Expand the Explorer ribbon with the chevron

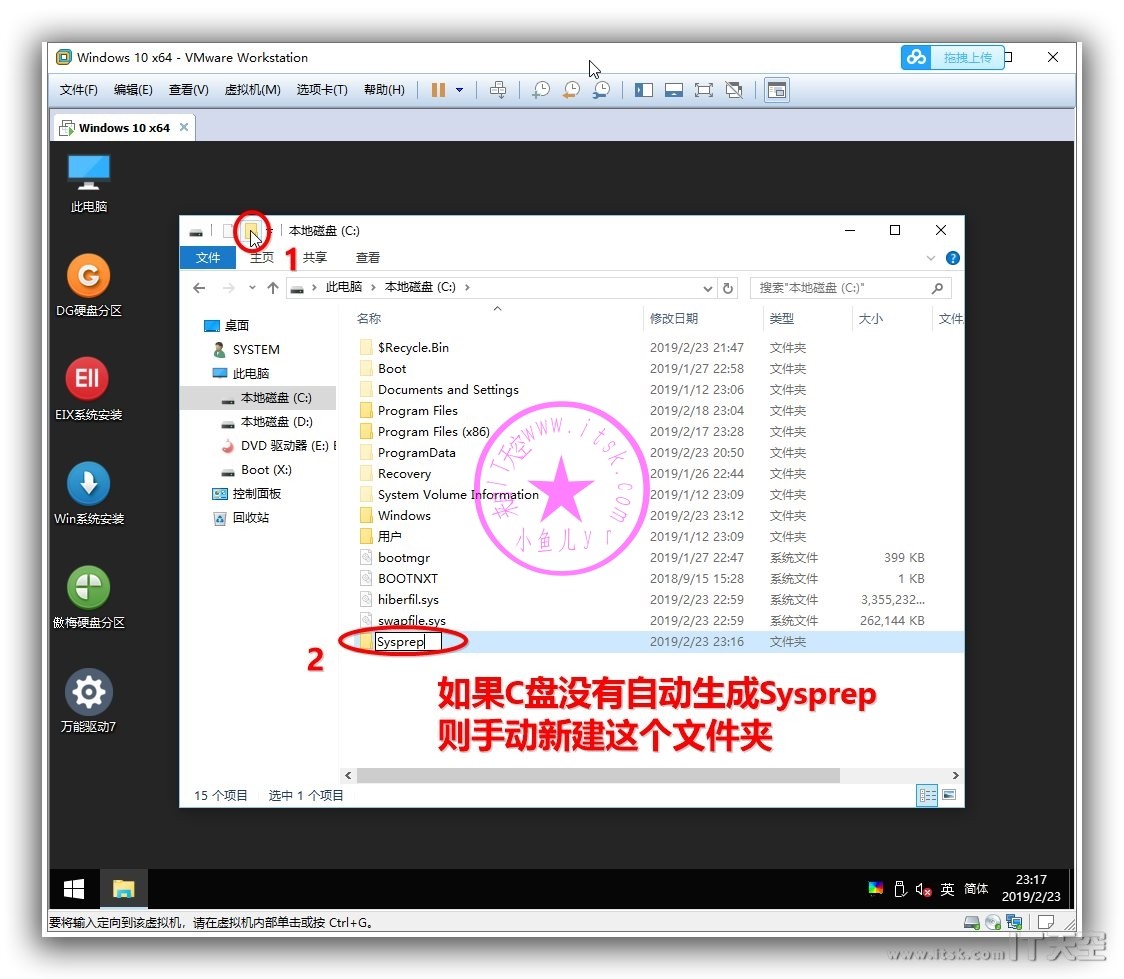click(930, 258)
